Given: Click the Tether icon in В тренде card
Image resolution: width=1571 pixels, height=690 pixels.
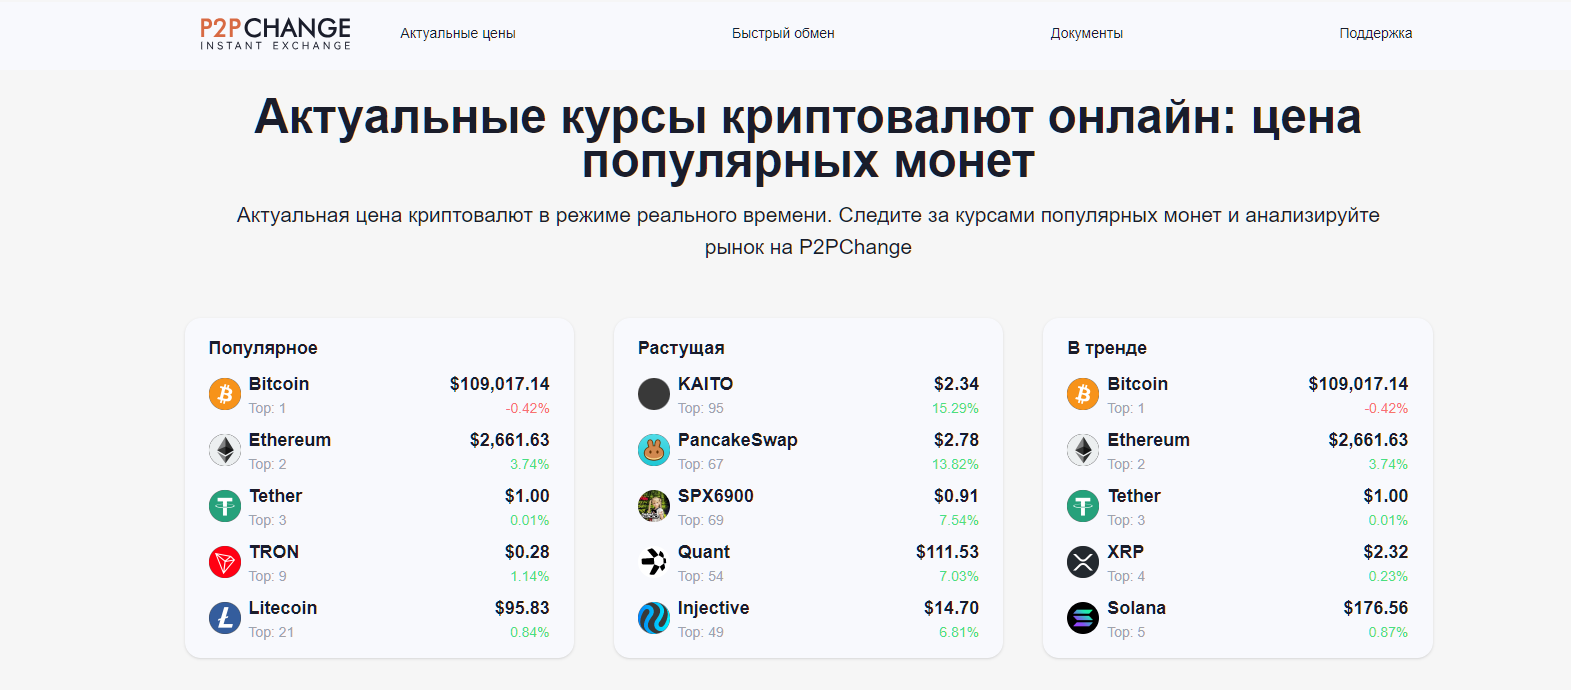Looking at the screenshot, I should [1083, 506].
